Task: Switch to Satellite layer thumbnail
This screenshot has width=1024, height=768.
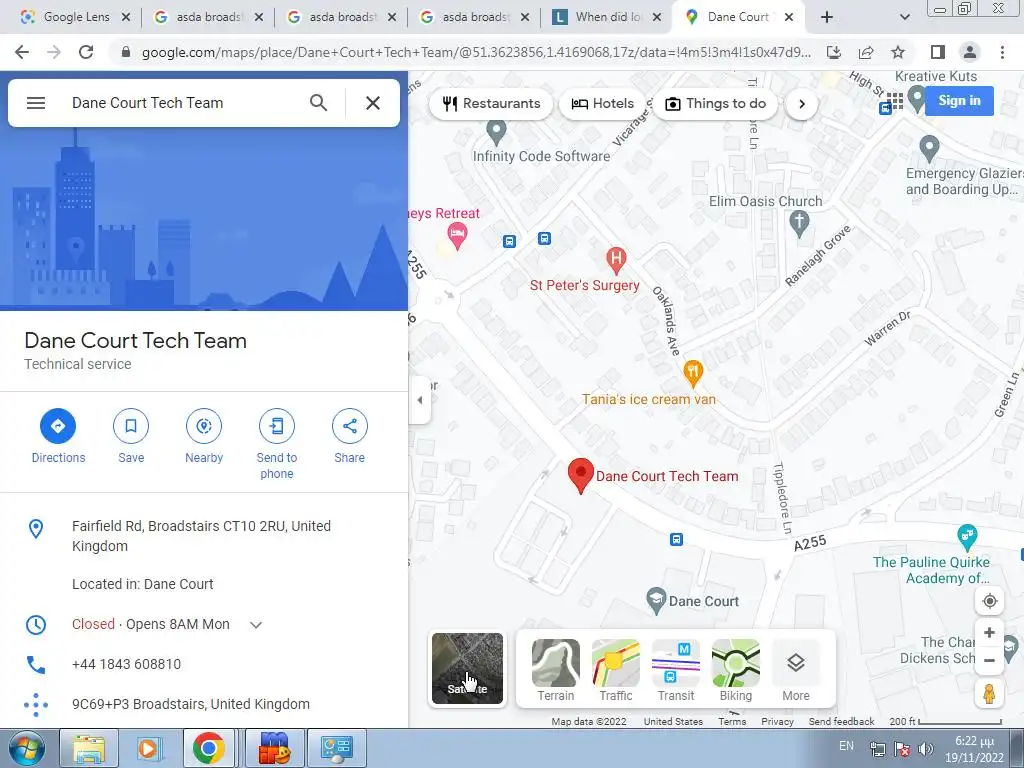Action: (x=468, y=669)
